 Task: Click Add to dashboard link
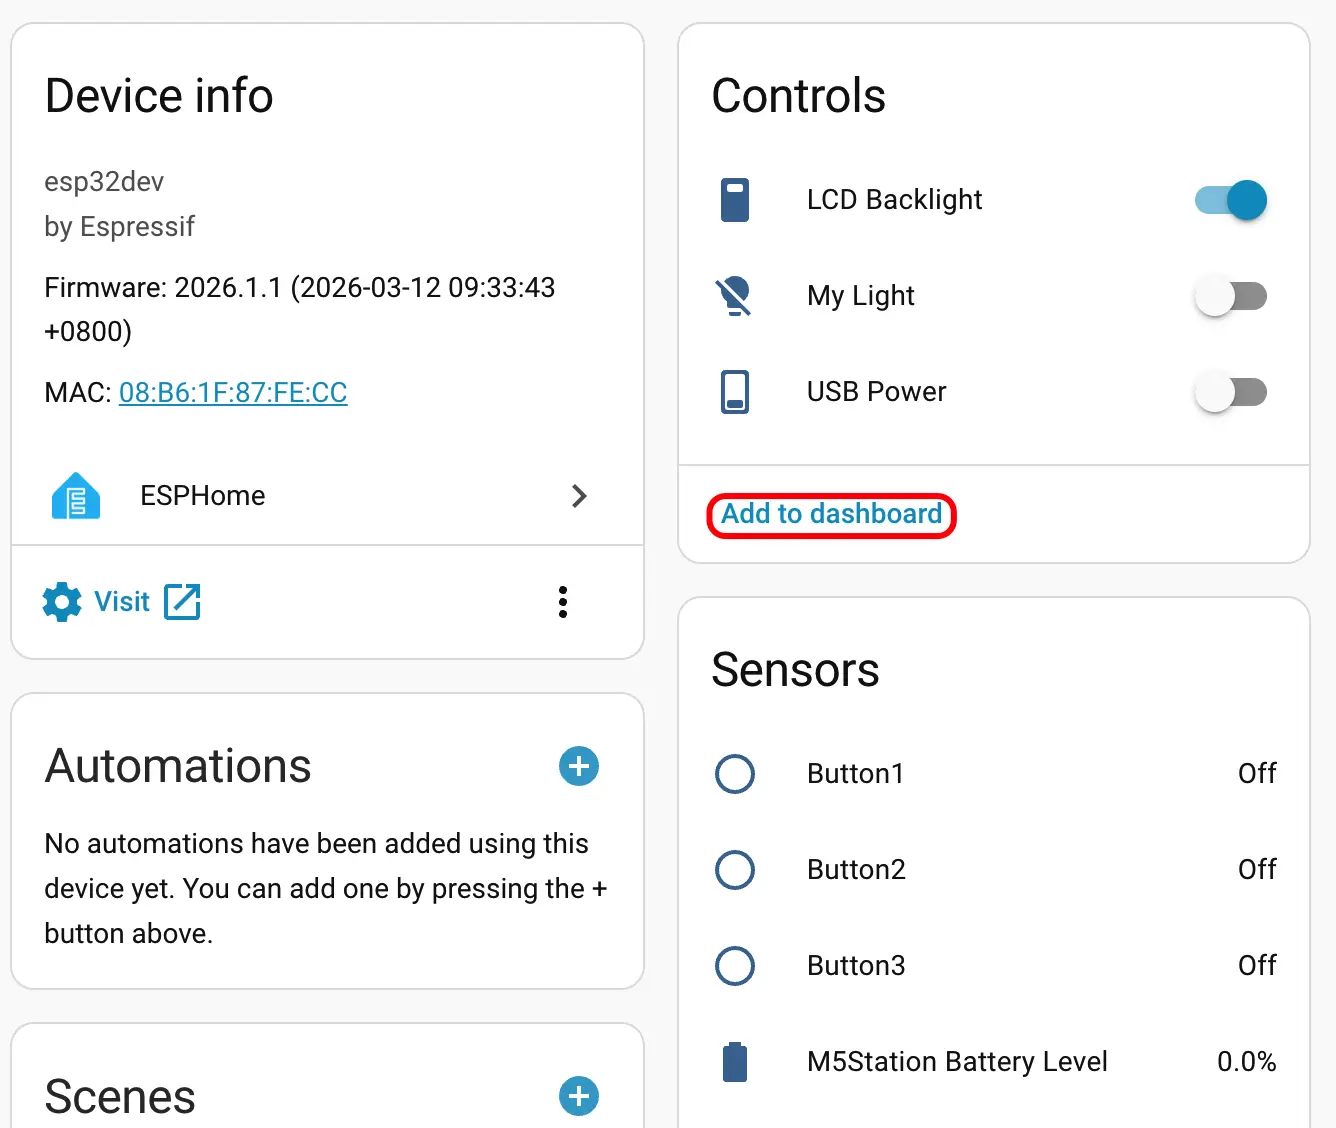pos(831,514)
